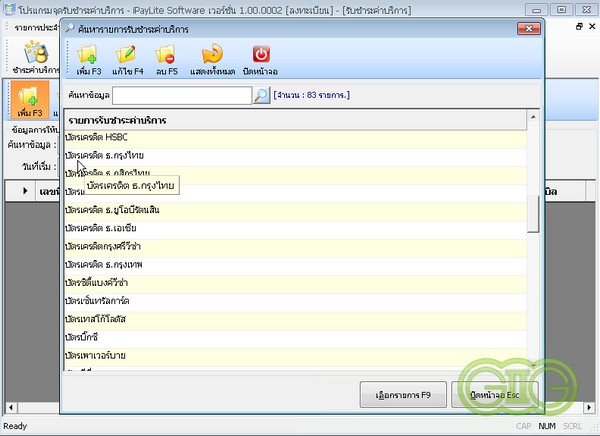Screen dimensions: 600x436
Task: Click the magnifier search button beside search box
Action: (x=262, y=95)
